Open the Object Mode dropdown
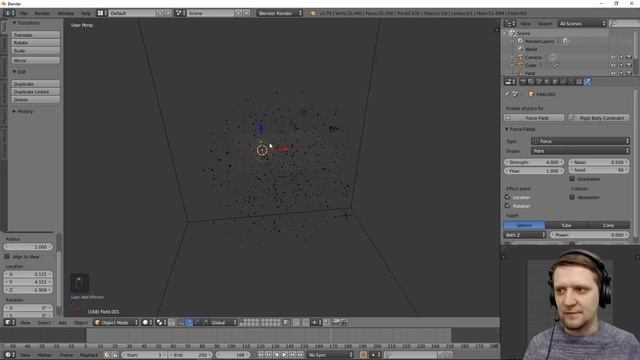640x360 pixels. pos(116,322)
